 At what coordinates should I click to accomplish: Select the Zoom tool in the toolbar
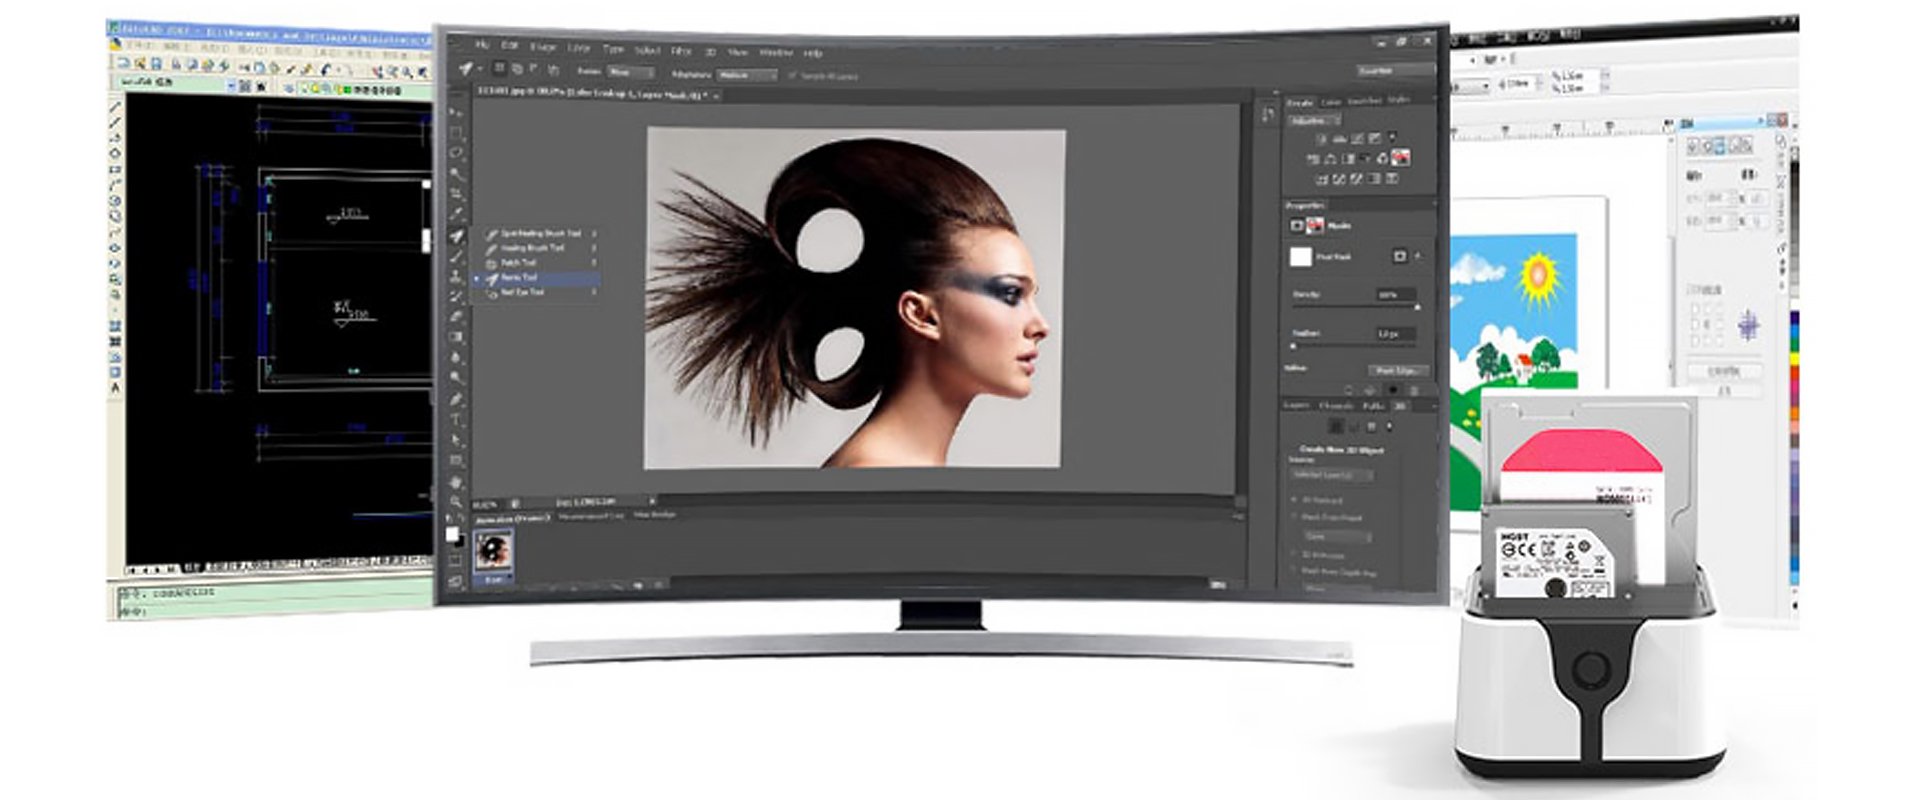point(456,502)
